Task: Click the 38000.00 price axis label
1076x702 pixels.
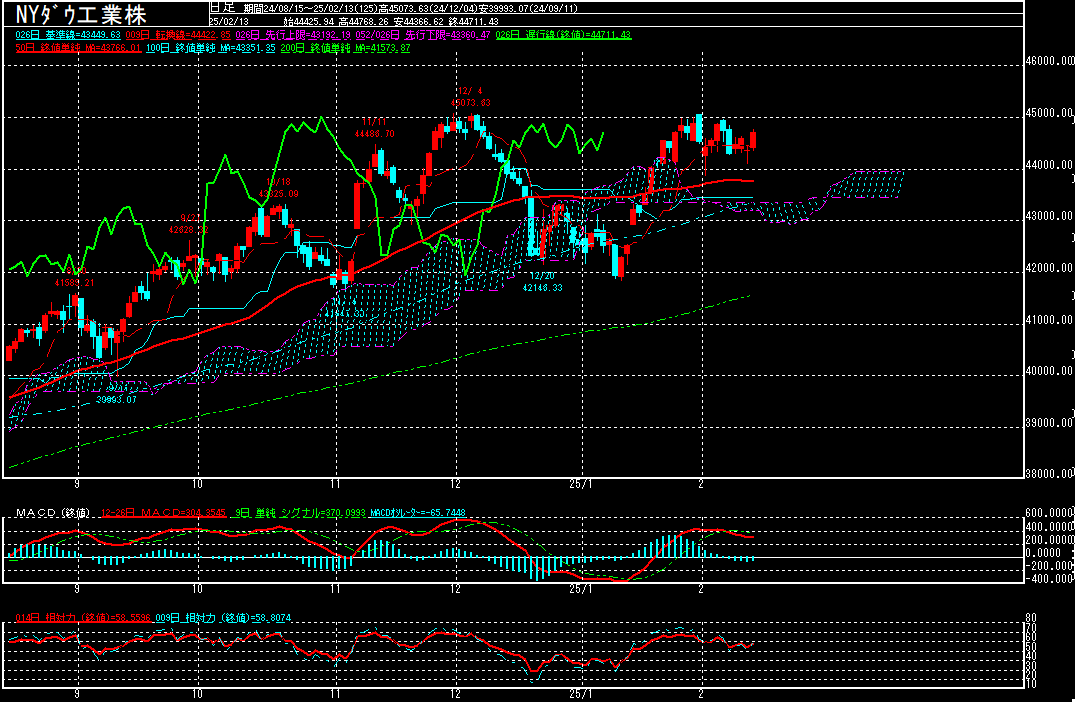Action: pos(1049,473)
